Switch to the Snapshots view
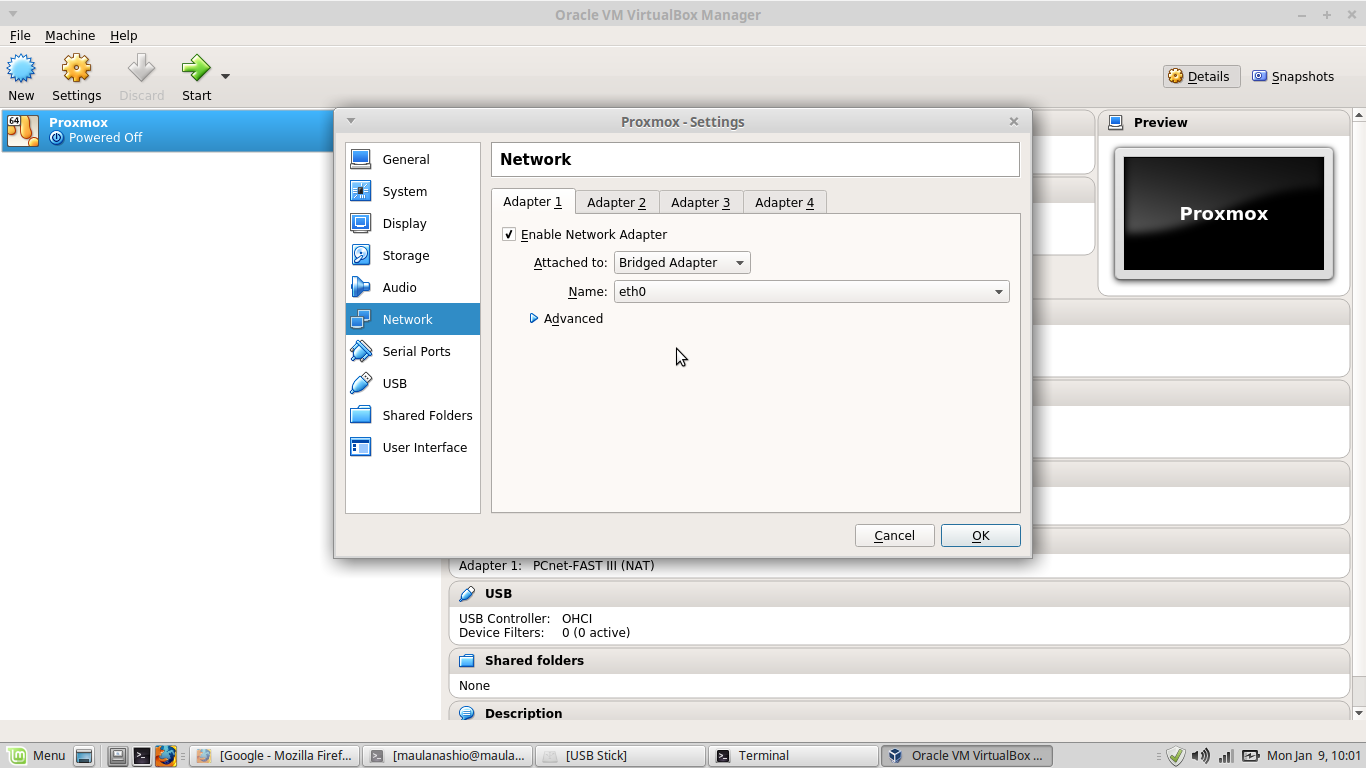The image size is (1366, 768). point(1293,76)
